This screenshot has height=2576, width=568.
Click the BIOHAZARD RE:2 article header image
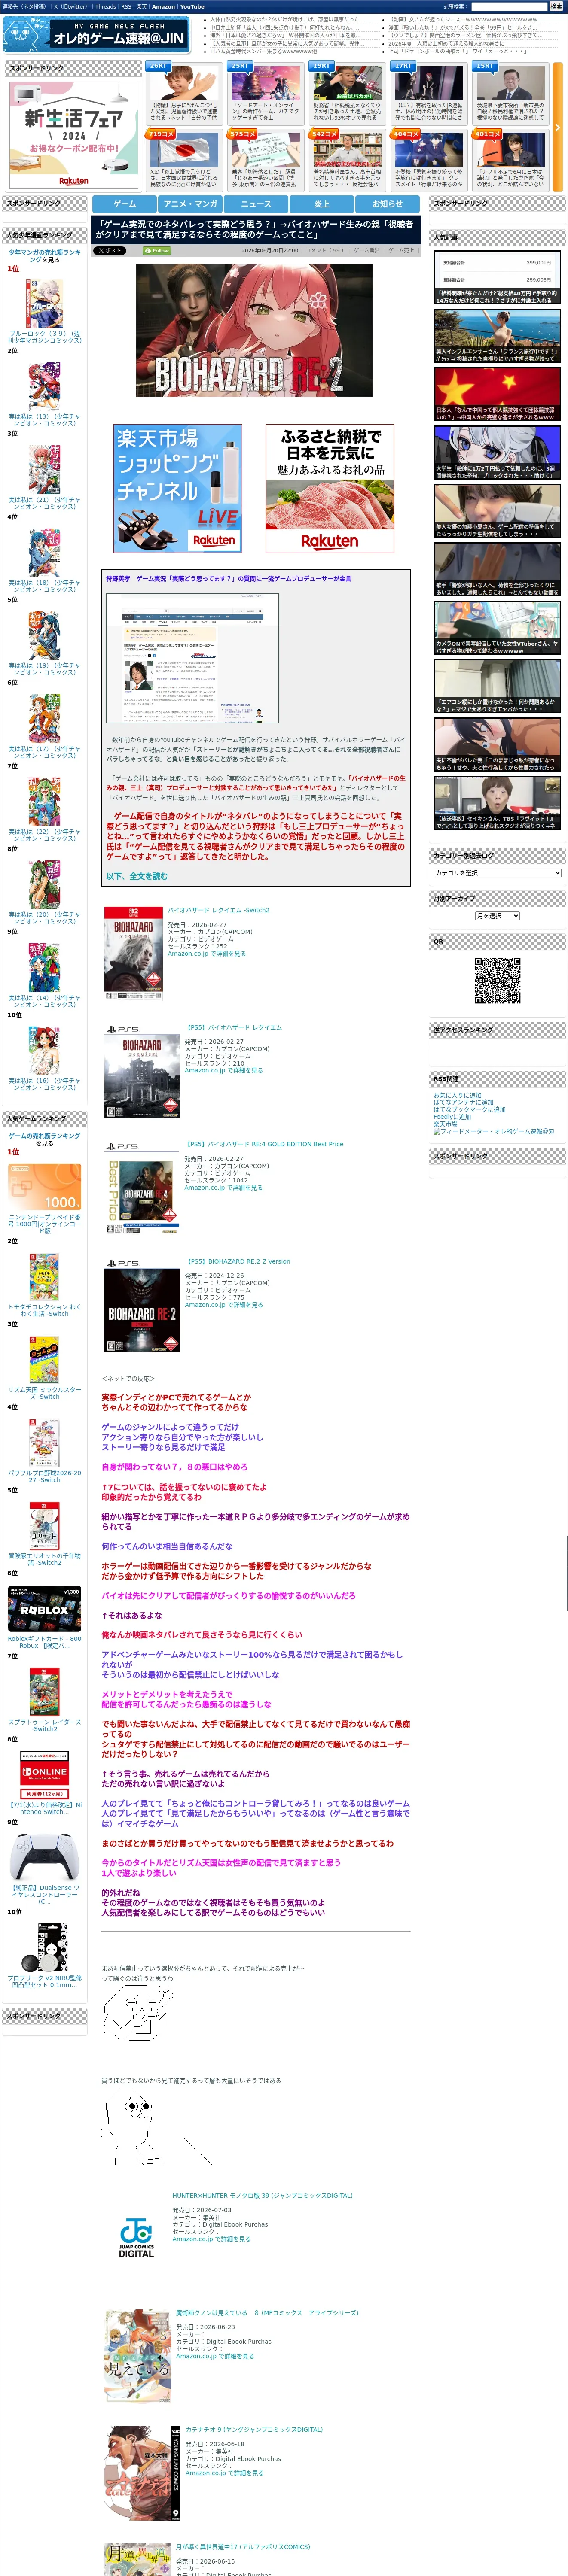(x=254, y=330)
